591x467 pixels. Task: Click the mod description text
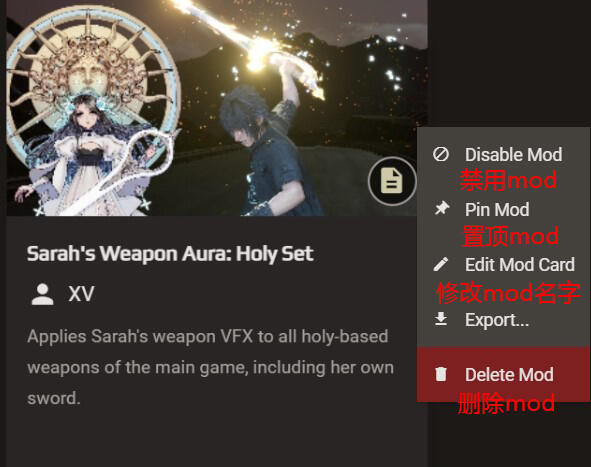click(210, 367)
